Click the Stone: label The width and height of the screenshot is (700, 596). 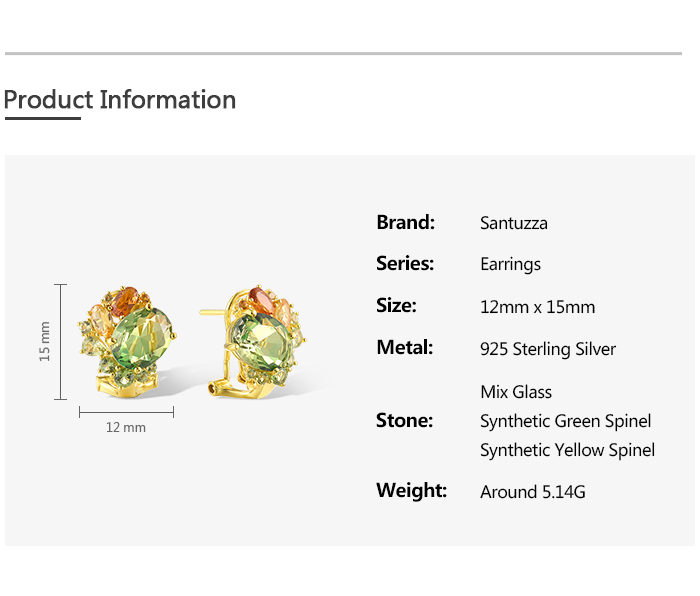point(404,421)
